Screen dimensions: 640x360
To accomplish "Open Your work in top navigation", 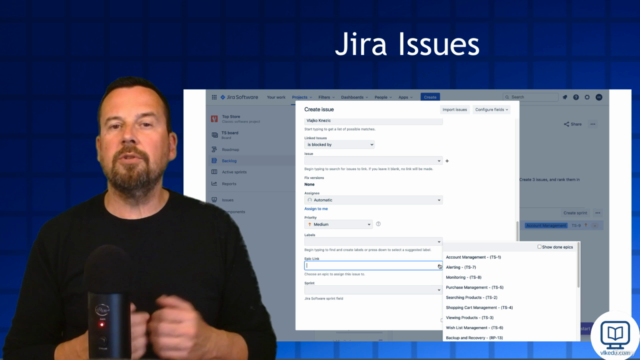I will tap(276, 97).
